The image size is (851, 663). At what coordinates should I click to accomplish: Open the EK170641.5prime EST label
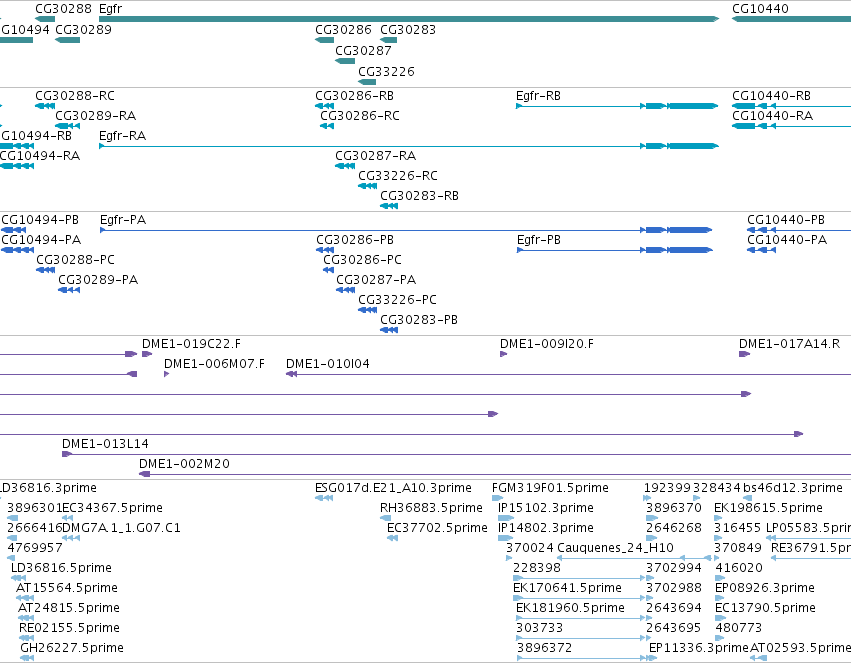click(x=567, y=589)
